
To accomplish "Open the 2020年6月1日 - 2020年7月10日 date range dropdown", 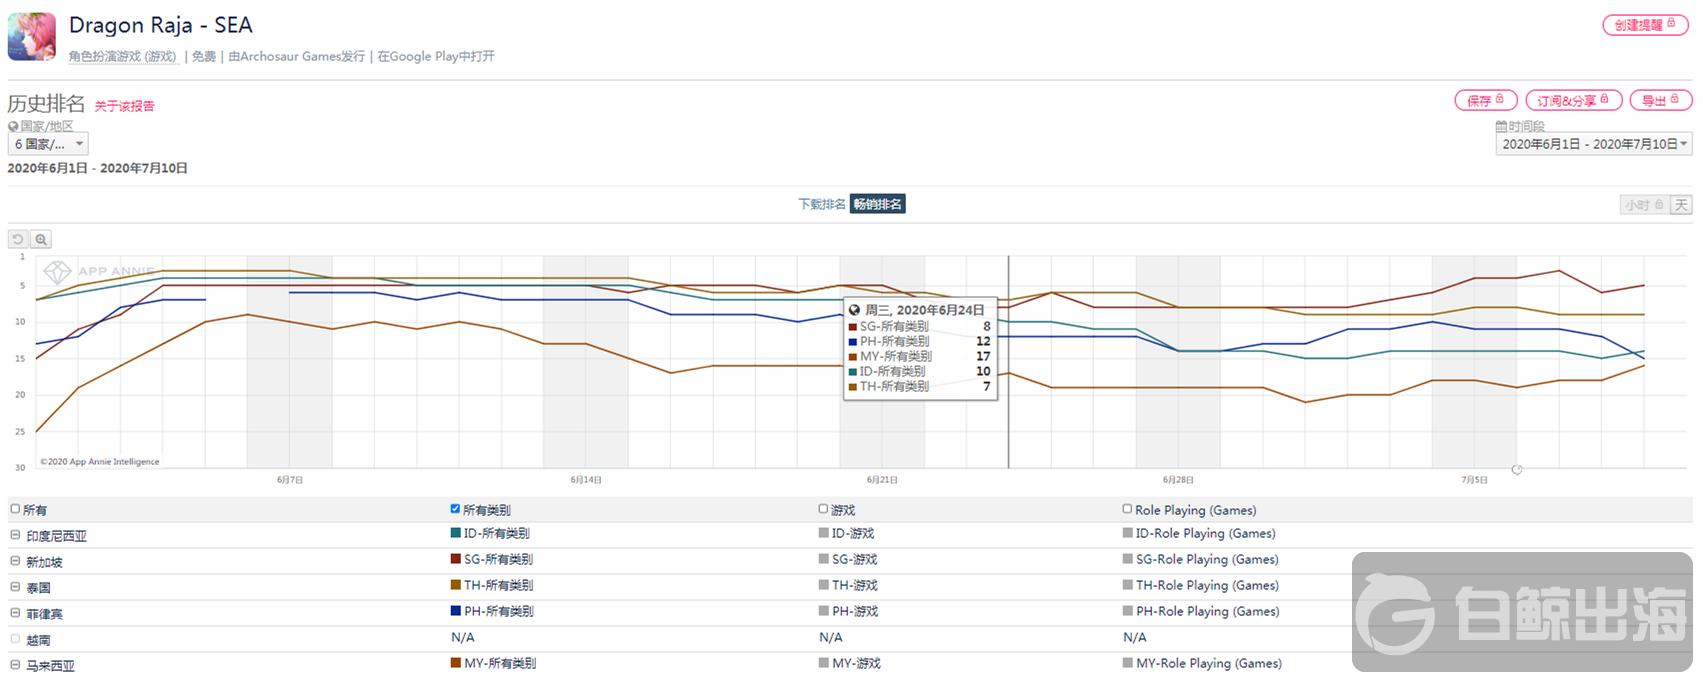I will coord(1594,144).
